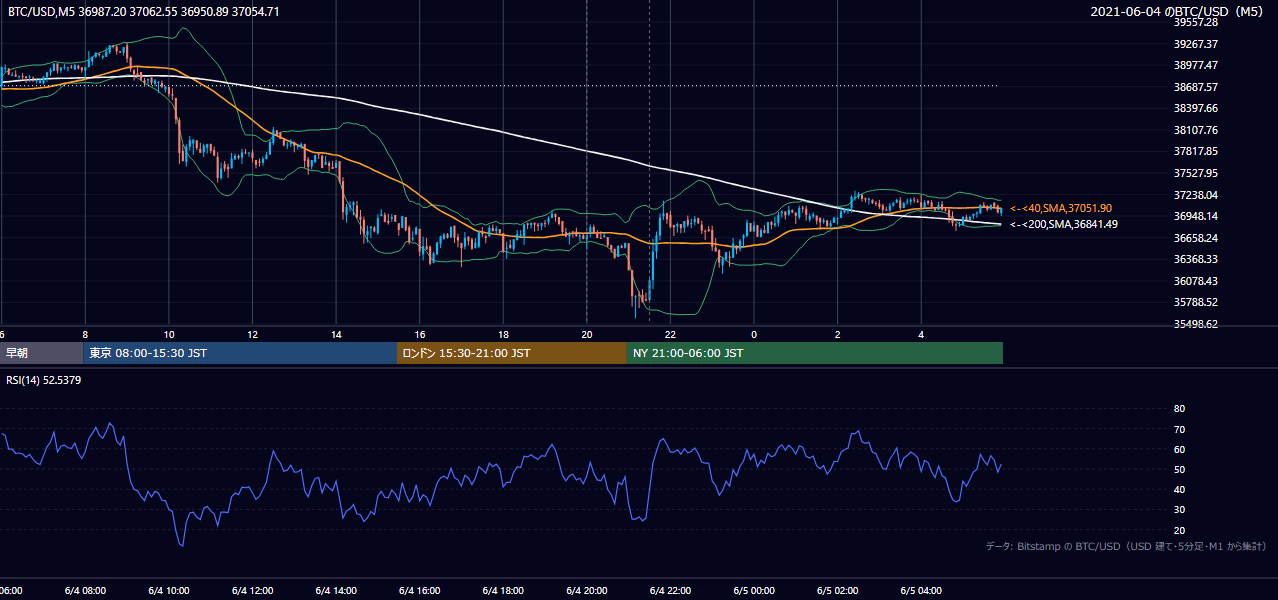This screenshot has width=1278, height=600.
Task: Click RSI axis level 80
Action: (1179, 409)
